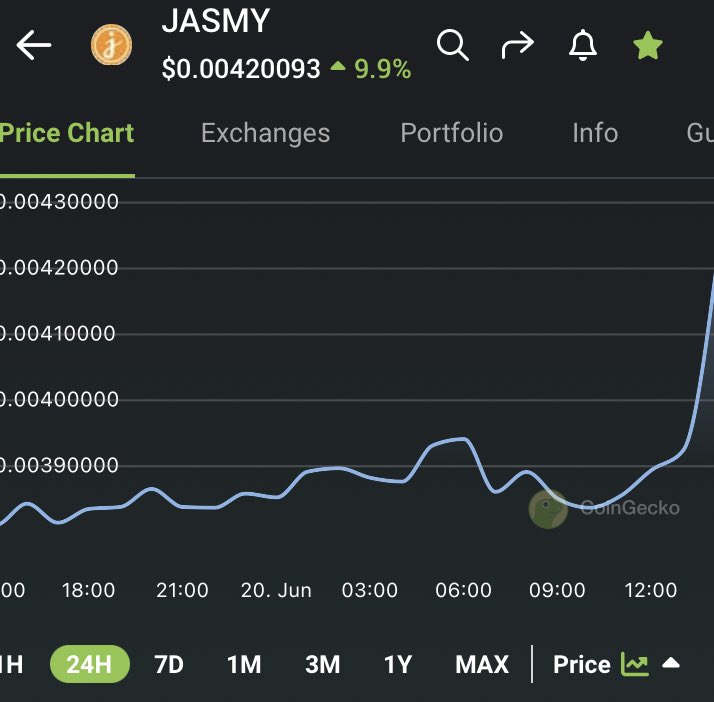The width and height of the screenshot is (714, 702).
Task: Choose the 3M time range
Action: [323, 664]
